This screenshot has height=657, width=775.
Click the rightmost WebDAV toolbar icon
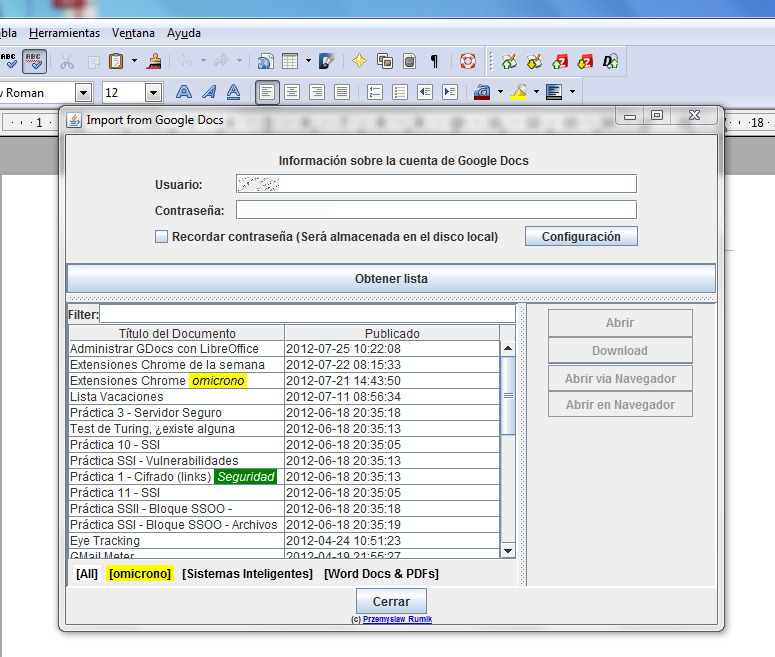pos(610,61)
